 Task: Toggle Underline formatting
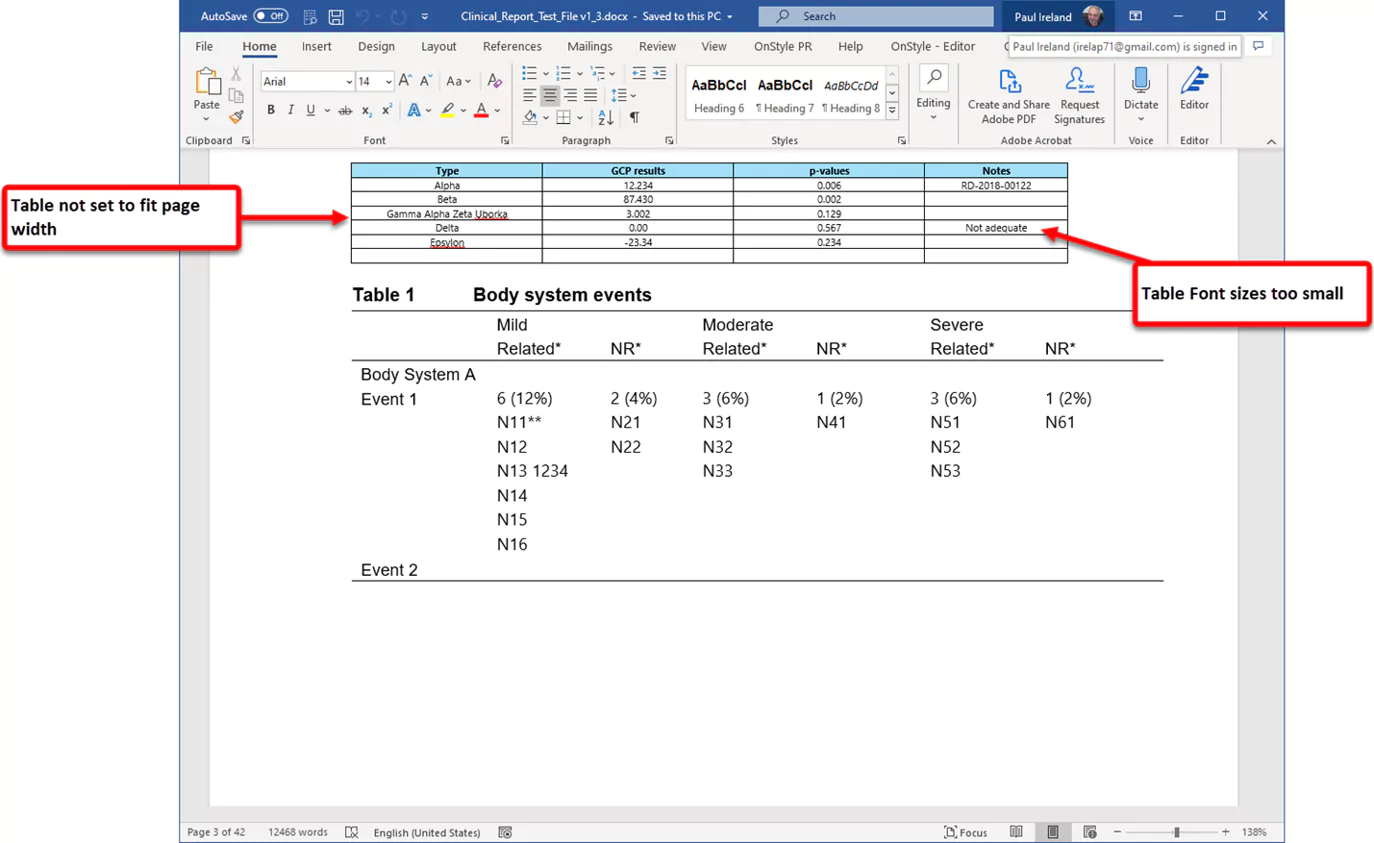coord(311,110)
